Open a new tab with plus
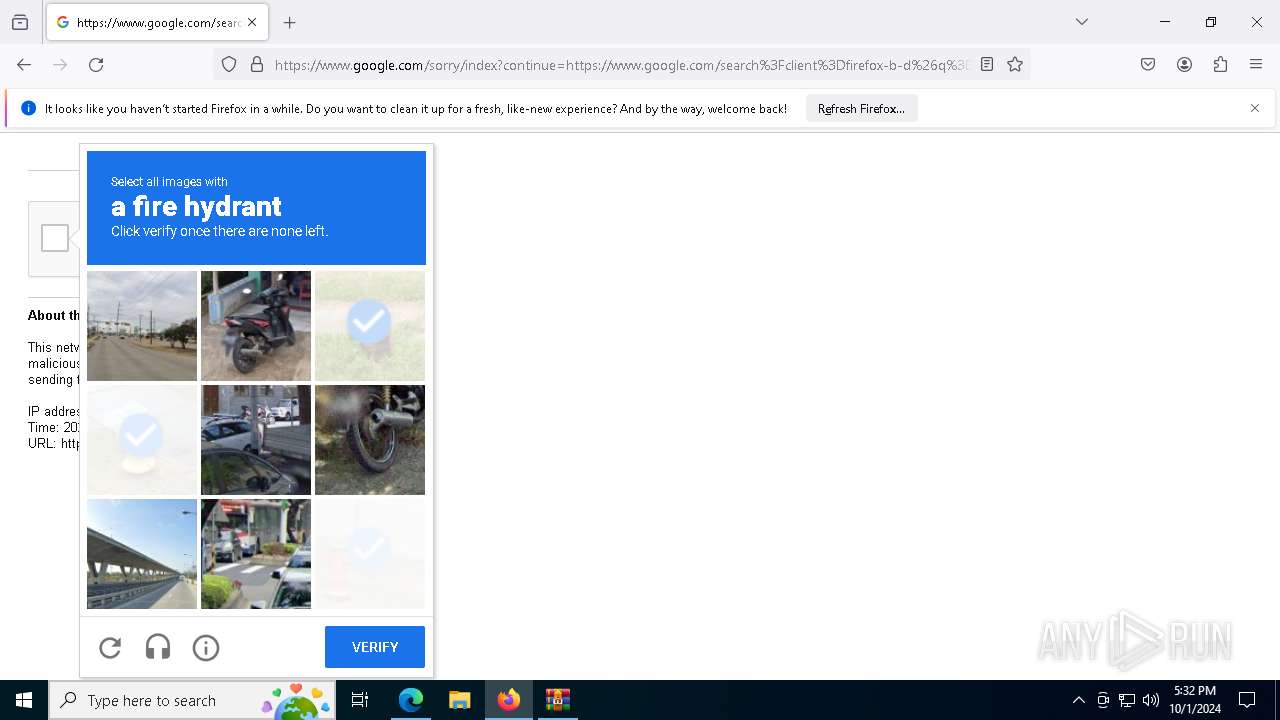The width and height of the screenshot is (1280, 720). click(x=290, y=22)
